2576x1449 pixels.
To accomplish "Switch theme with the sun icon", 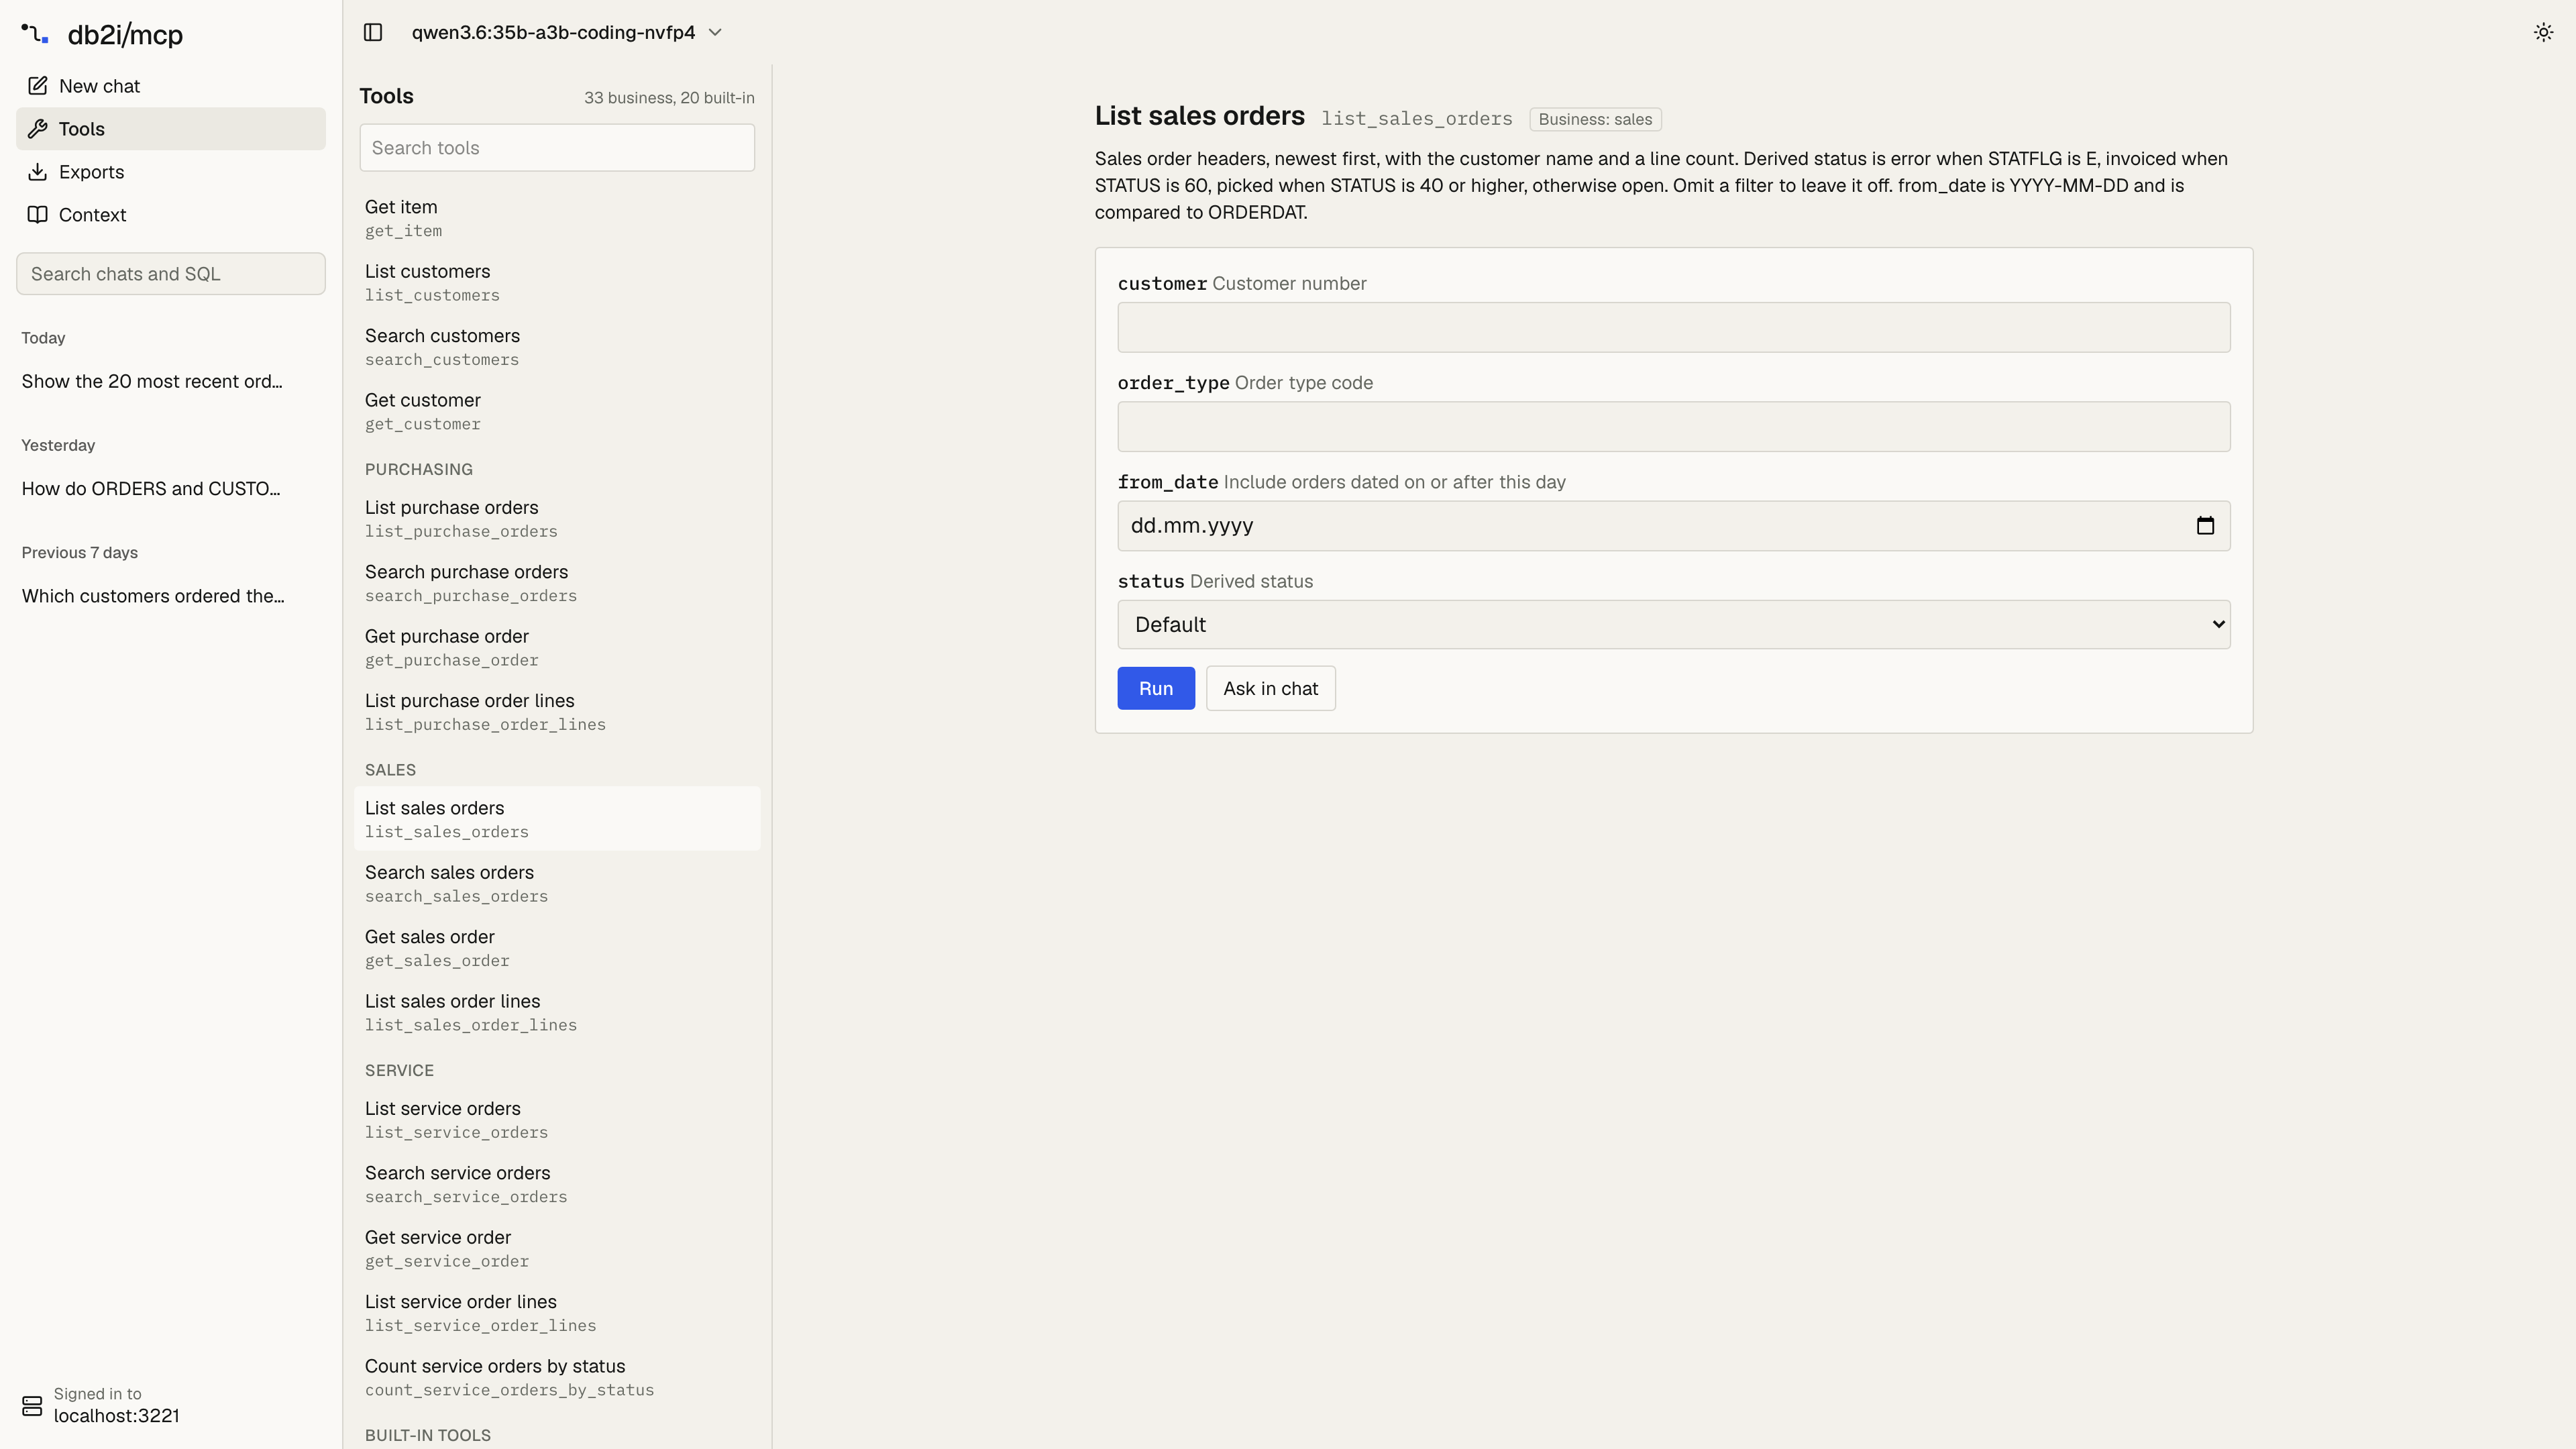I will (x=2543, y=33).
